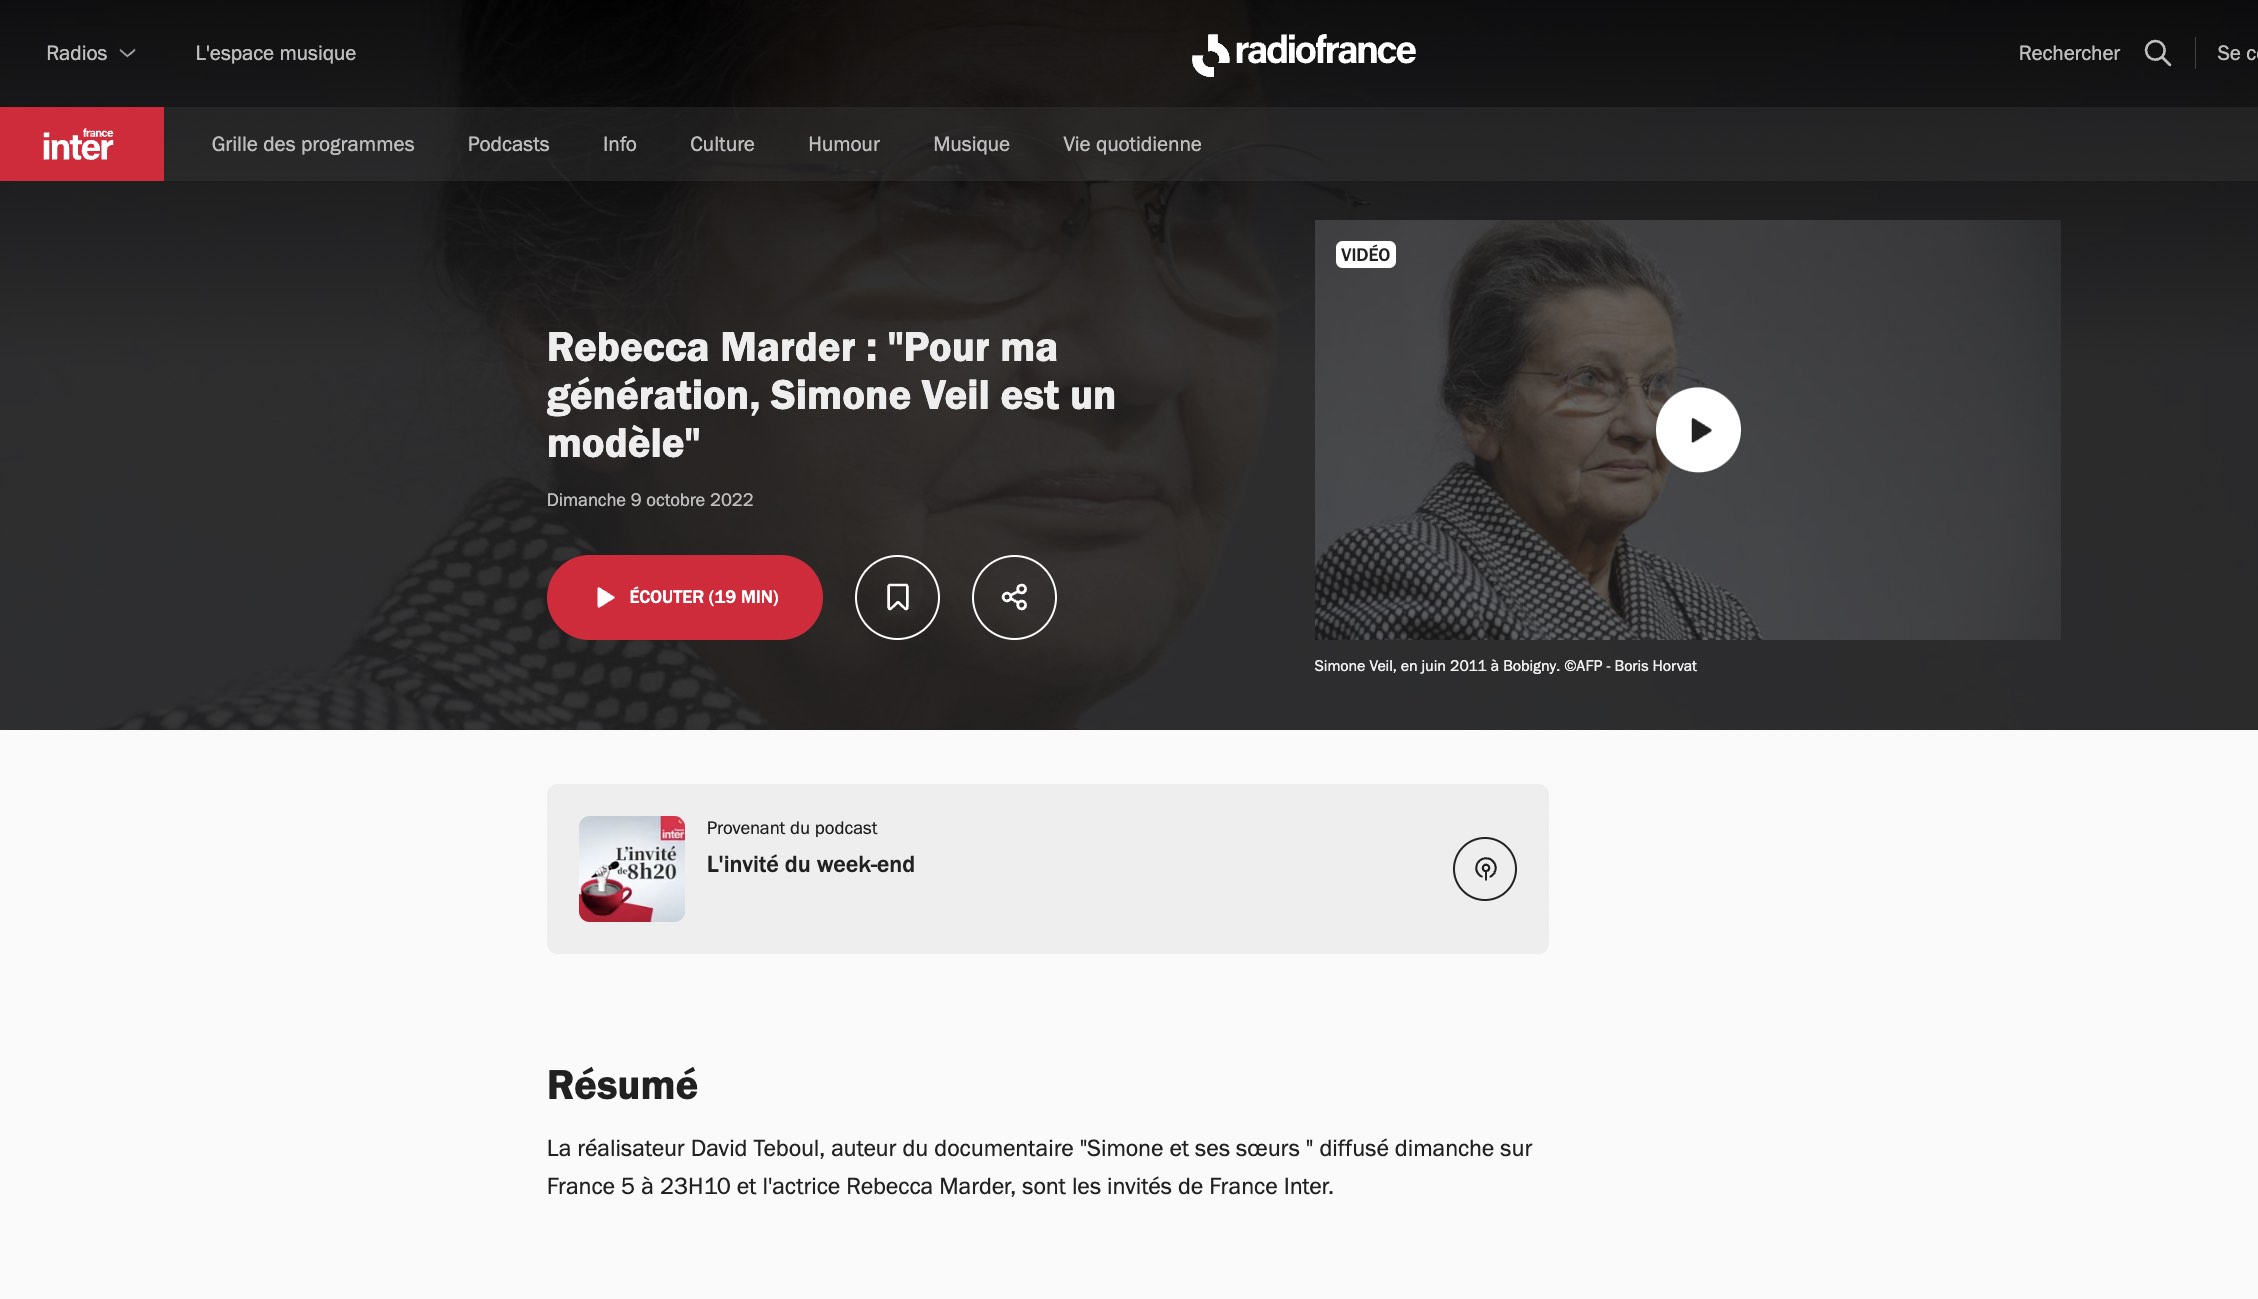Viewport: 2258px width, 1299px height.
Task: Open the share options icon
Action: (x=1014, y=597)
